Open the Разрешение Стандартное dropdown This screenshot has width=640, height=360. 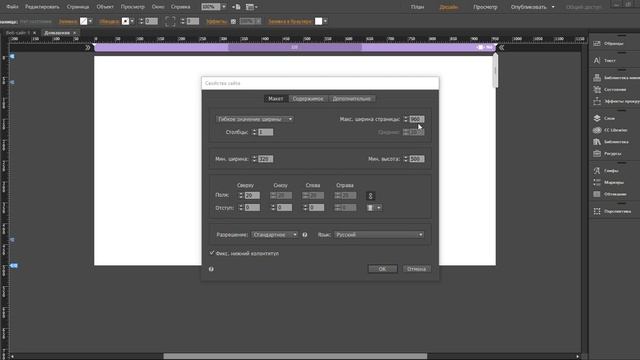pyautogui.click(x=275, y=235)
